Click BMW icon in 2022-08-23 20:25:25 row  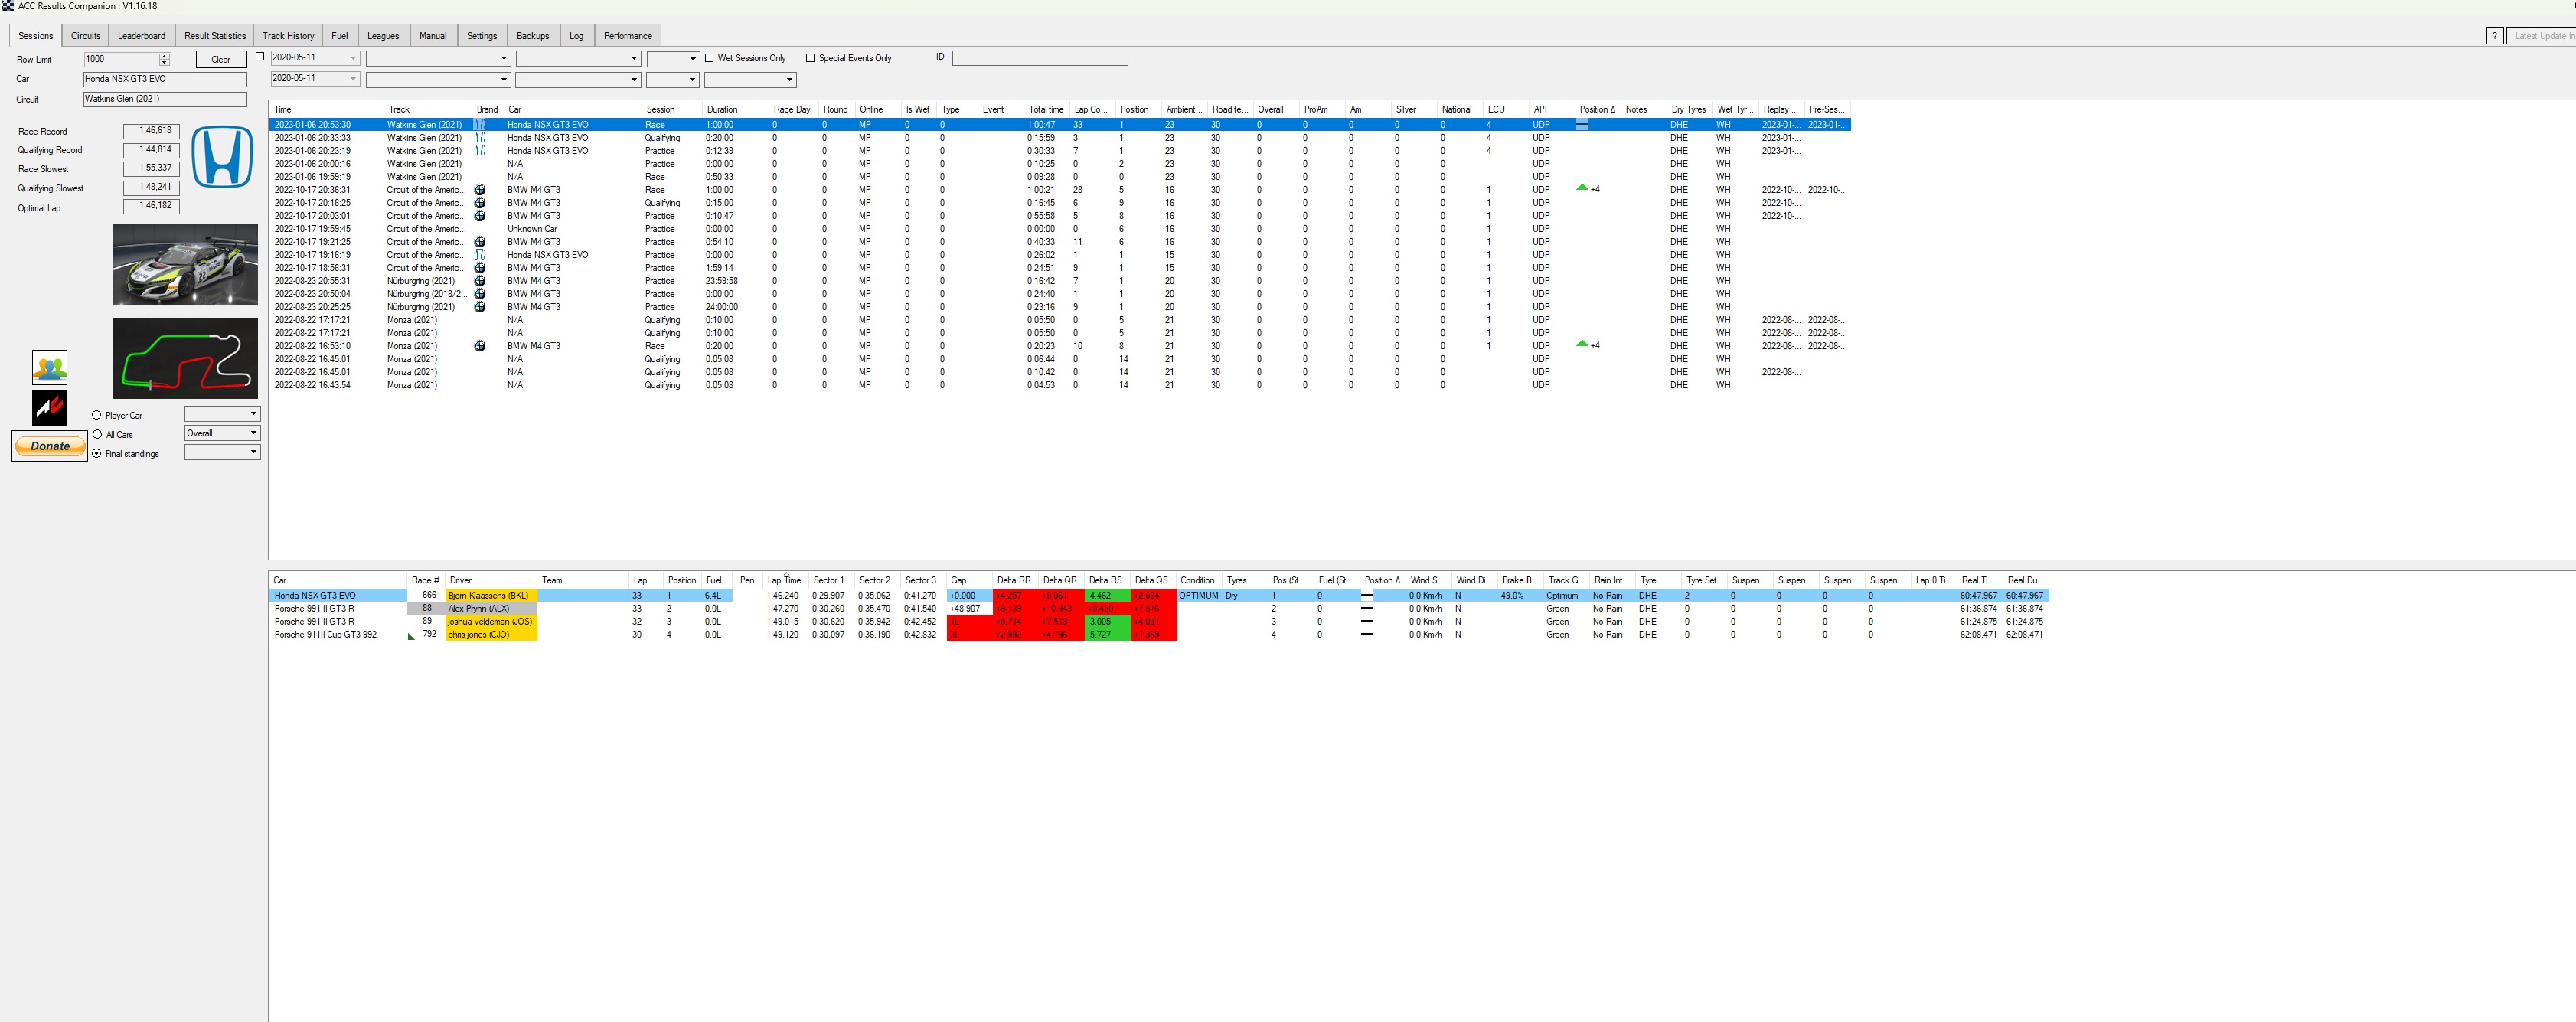(480, 307)
